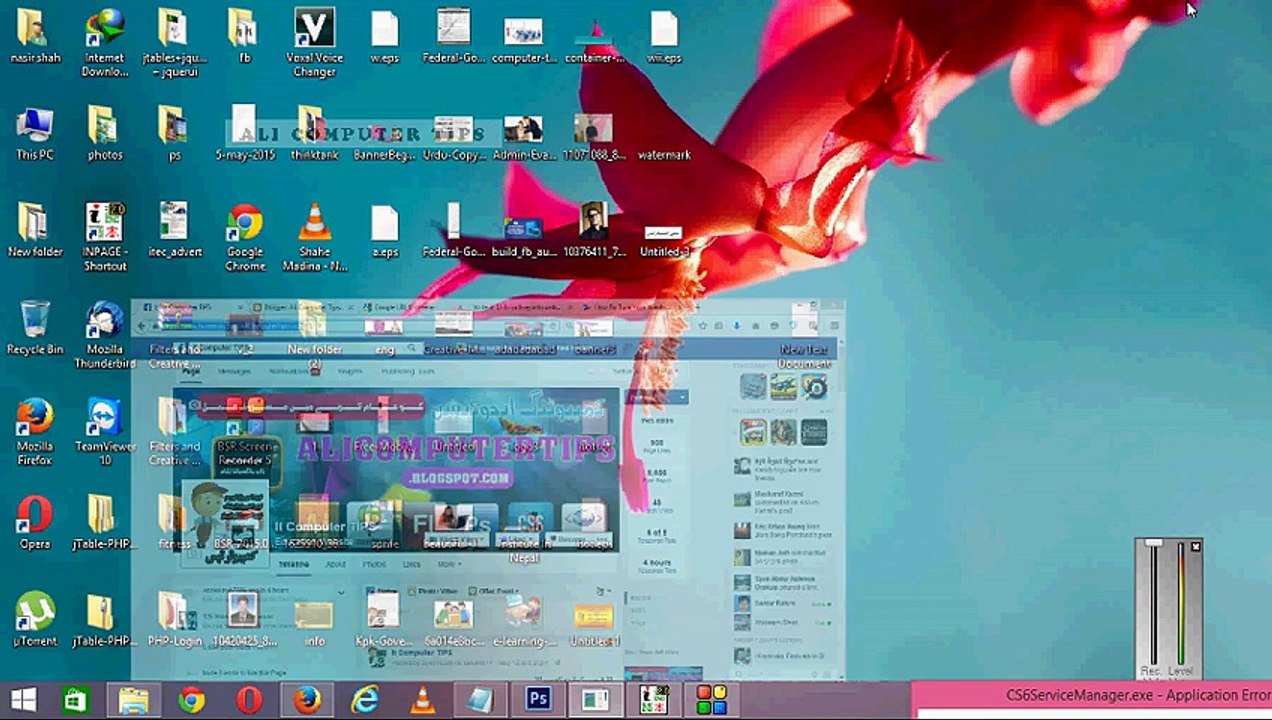Viewport: 1272px width, 720px height.
Task: Select the a.eps file icon
Action: [385, 231]
